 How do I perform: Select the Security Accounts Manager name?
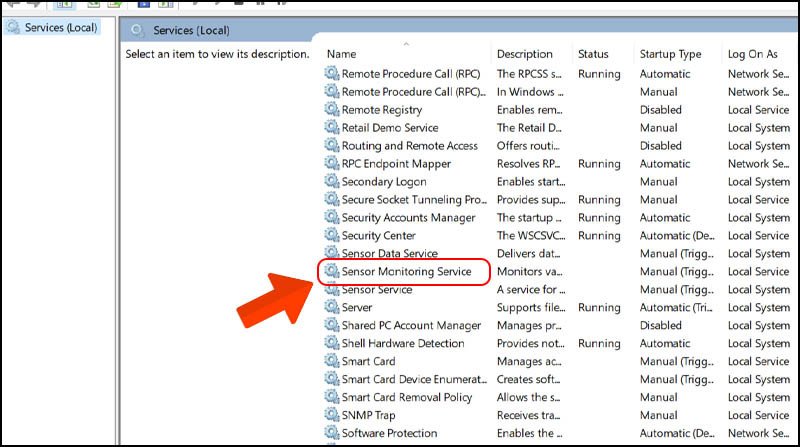(x=408, y=217)
